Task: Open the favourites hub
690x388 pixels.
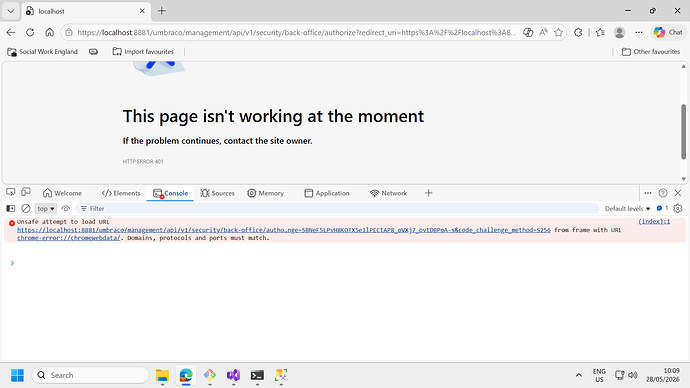Action: point(600,32)
